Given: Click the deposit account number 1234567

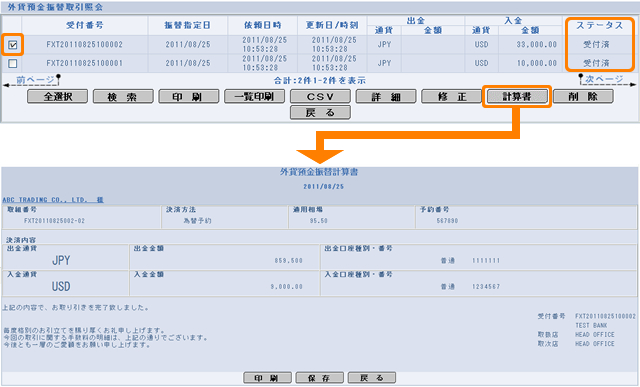Looking at the screenshot, I should click(x=486, y=287).
